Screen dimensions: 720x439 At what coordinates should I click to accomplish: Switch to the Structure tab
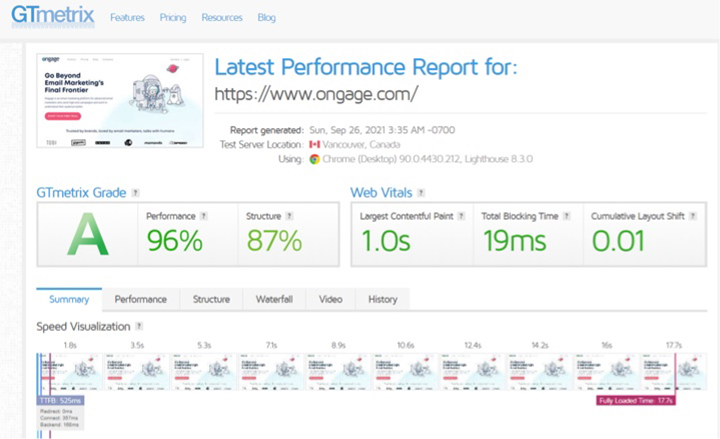(x=211, y=299)
